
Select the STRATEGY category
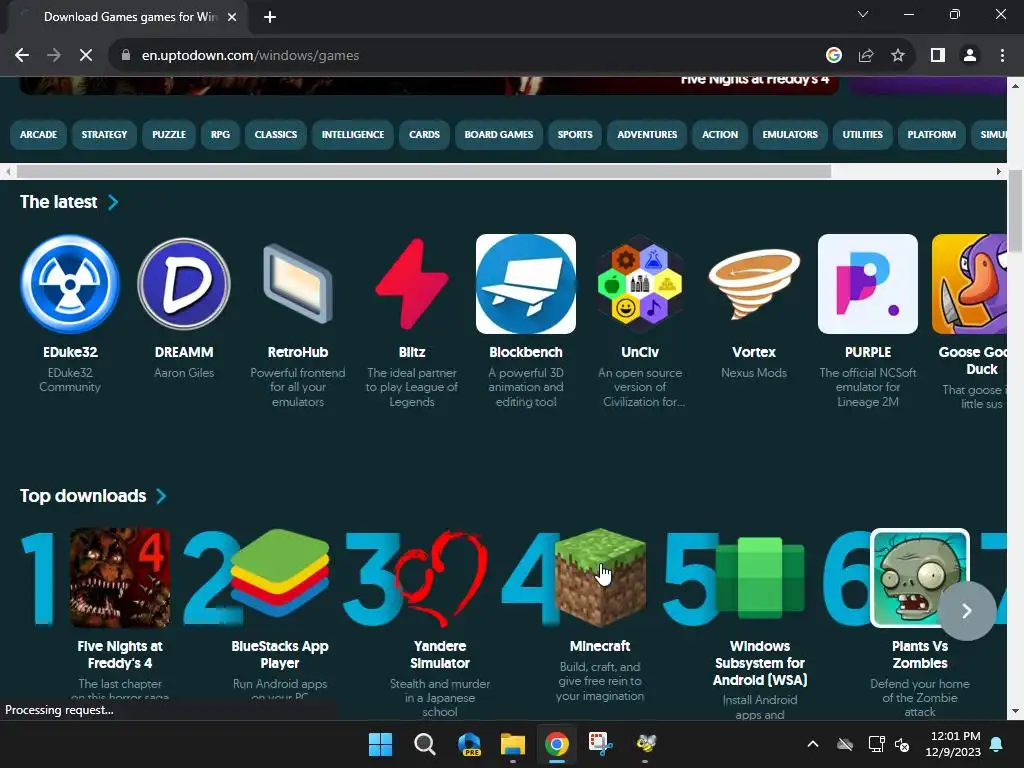104,135
